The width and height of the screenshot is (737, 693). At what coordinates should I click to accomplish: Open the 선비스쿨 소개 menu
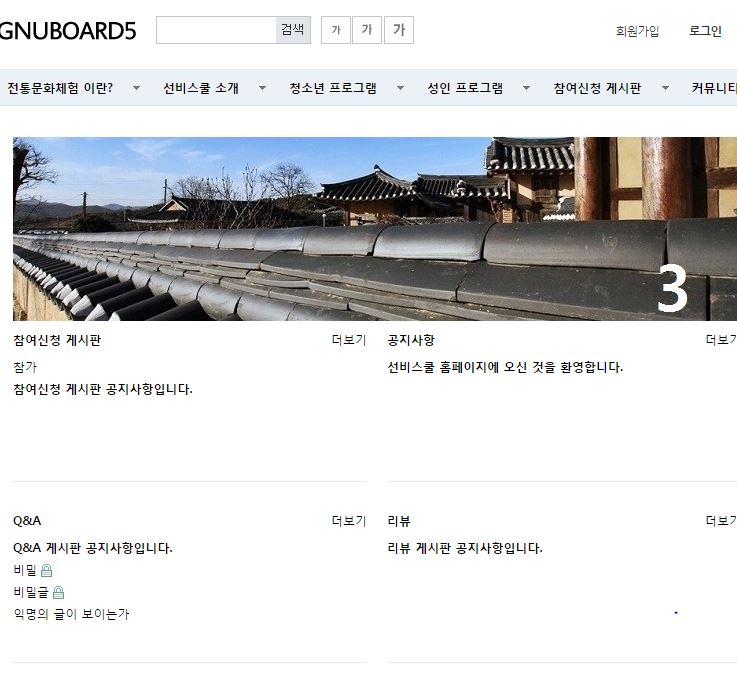[x=201, y=88]
